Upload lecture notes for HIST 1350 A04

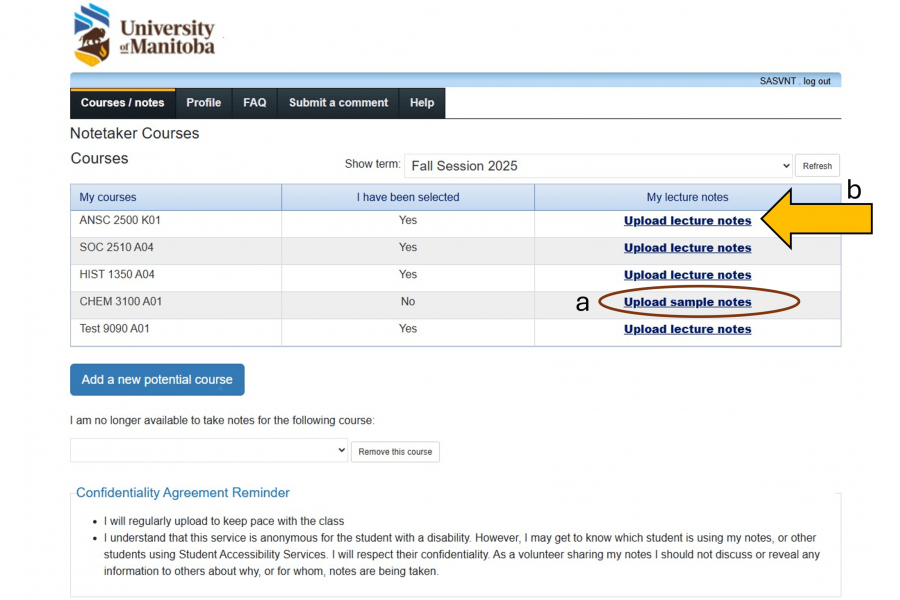687,274
